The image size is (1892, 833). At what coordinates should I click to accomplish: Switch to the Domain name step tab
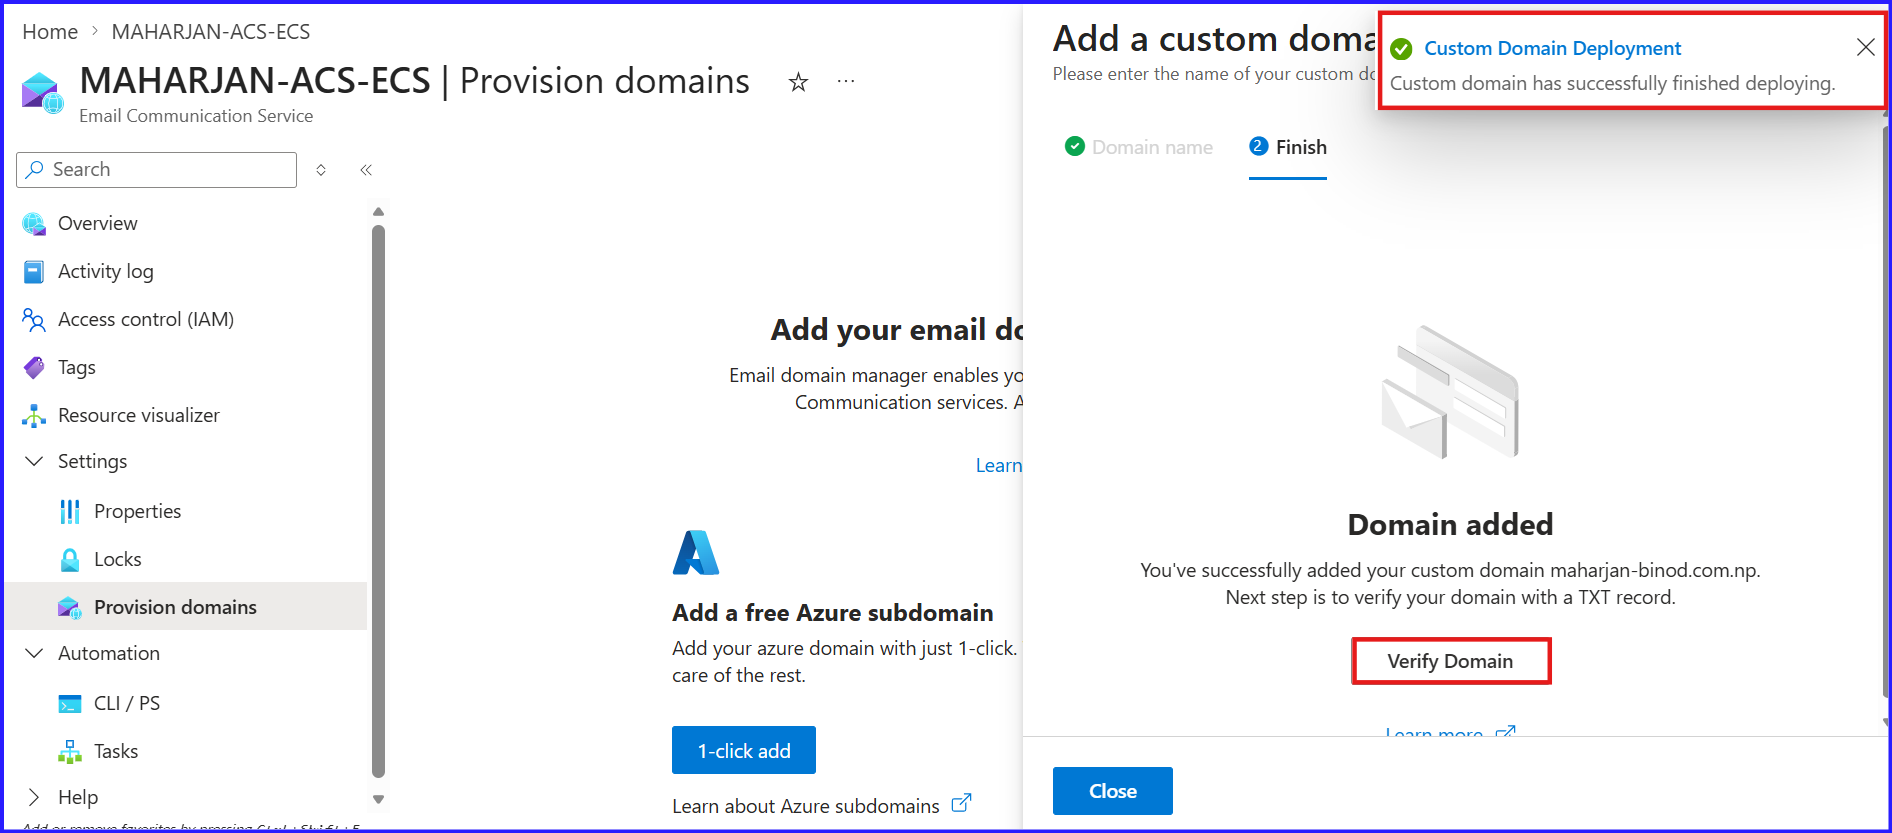pyautogui.click(x=1139, y=147)
